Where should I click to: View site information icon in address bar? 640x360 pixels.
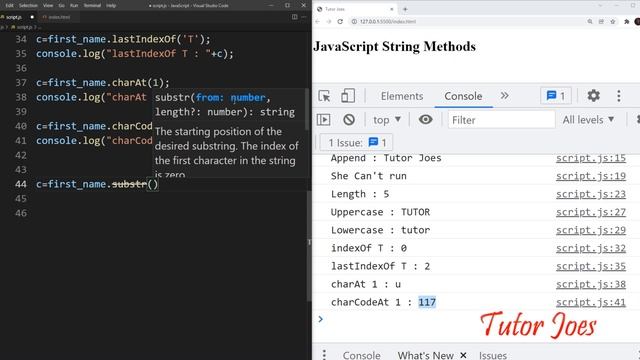click(x=354, y=22)
